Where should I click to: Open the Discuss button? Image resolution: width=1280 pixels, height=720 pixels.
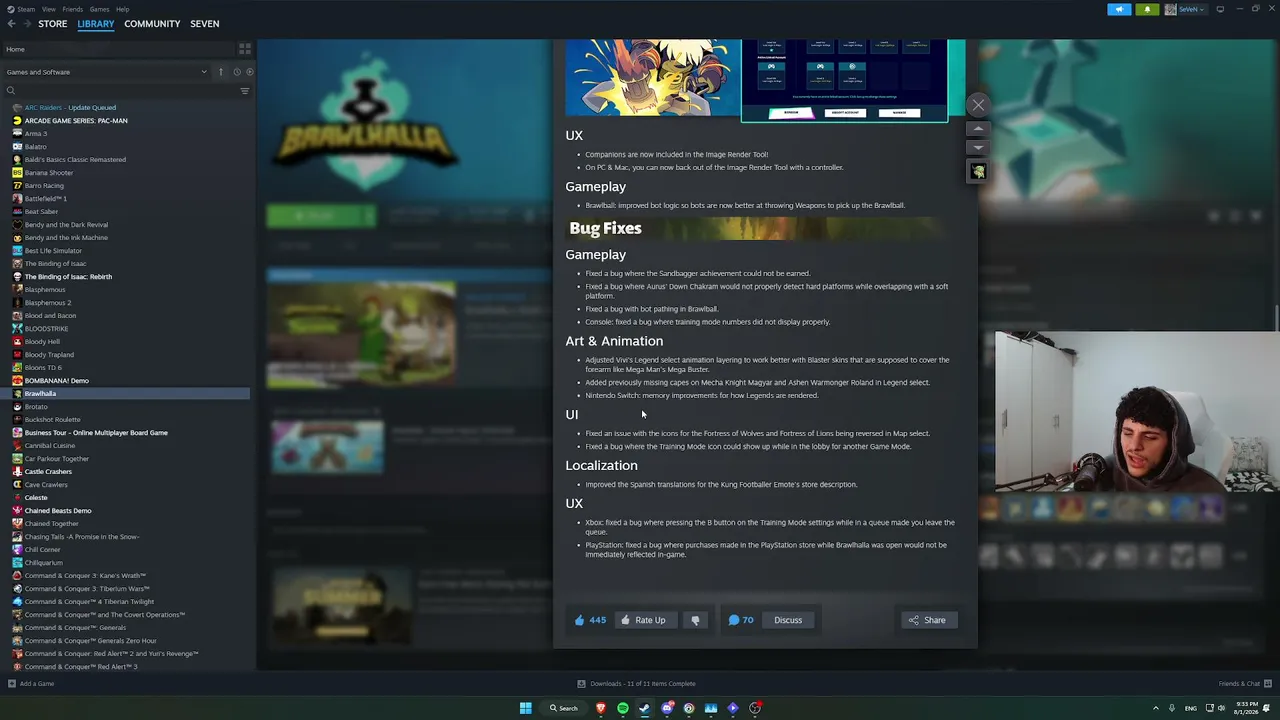coord(788,620)
